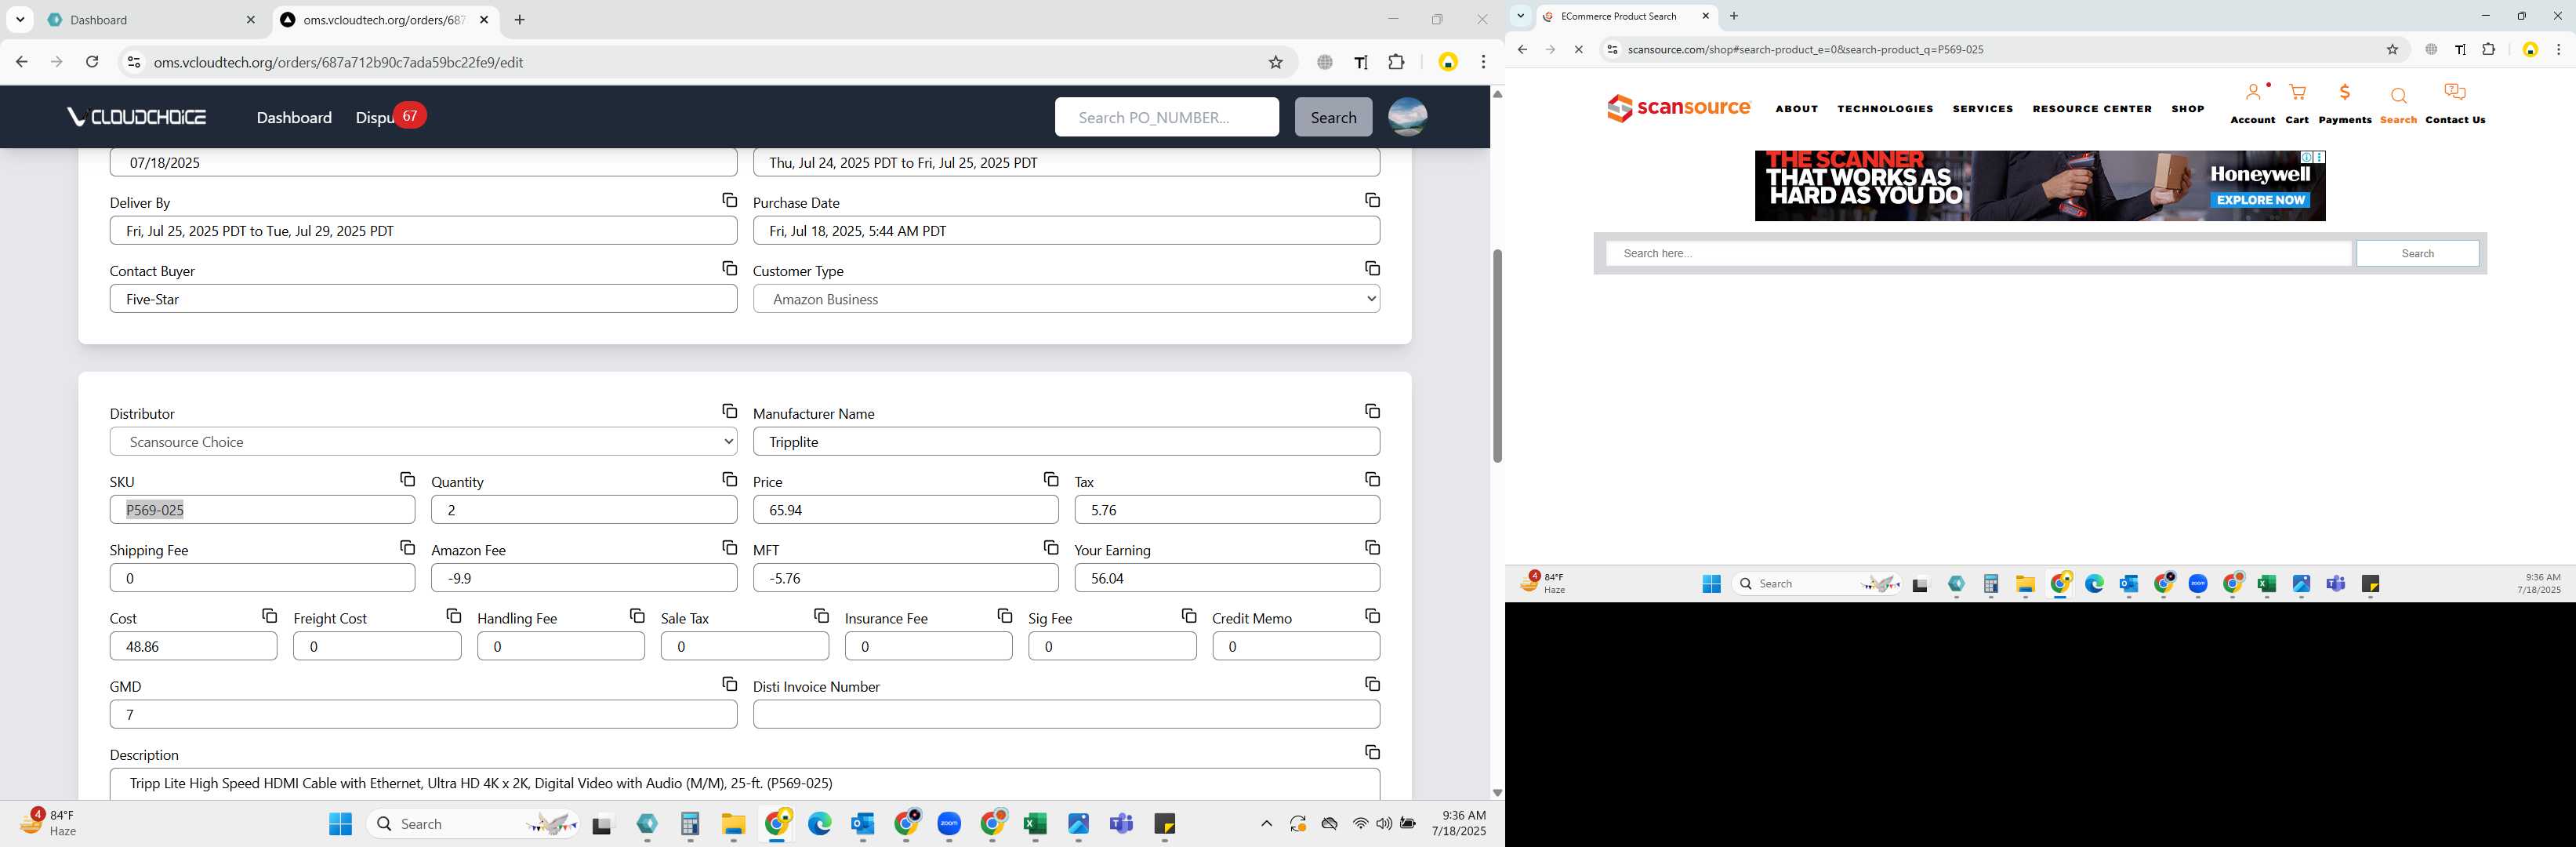This screenshot has width=2576, height=847.
Task: Click the OMS Search button
Action: click(x=1333, y=117)
